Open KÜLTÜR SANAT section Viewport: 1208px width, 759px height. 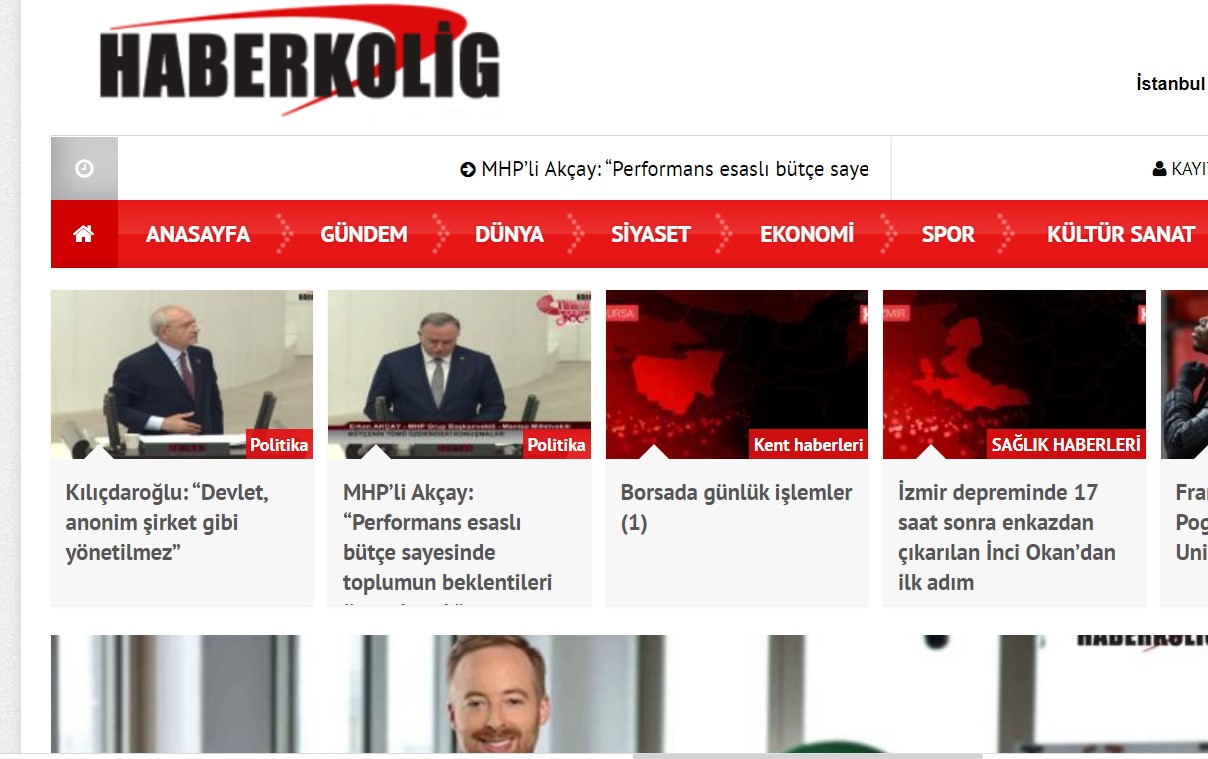coord(1121,235)
